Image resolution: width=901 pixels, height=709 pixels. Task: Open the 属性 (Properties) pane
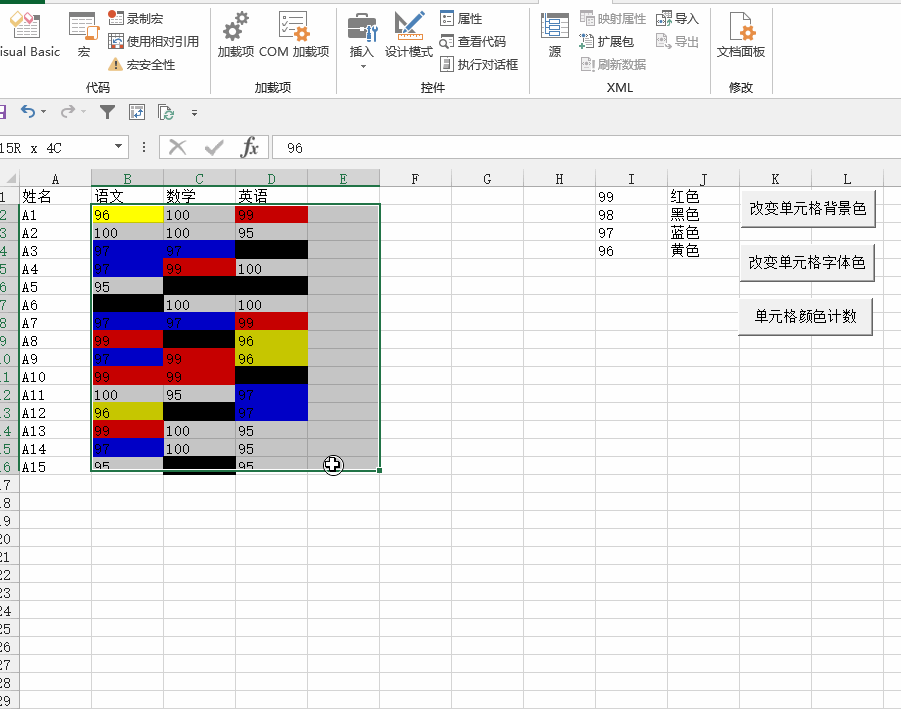click(458, 17)
